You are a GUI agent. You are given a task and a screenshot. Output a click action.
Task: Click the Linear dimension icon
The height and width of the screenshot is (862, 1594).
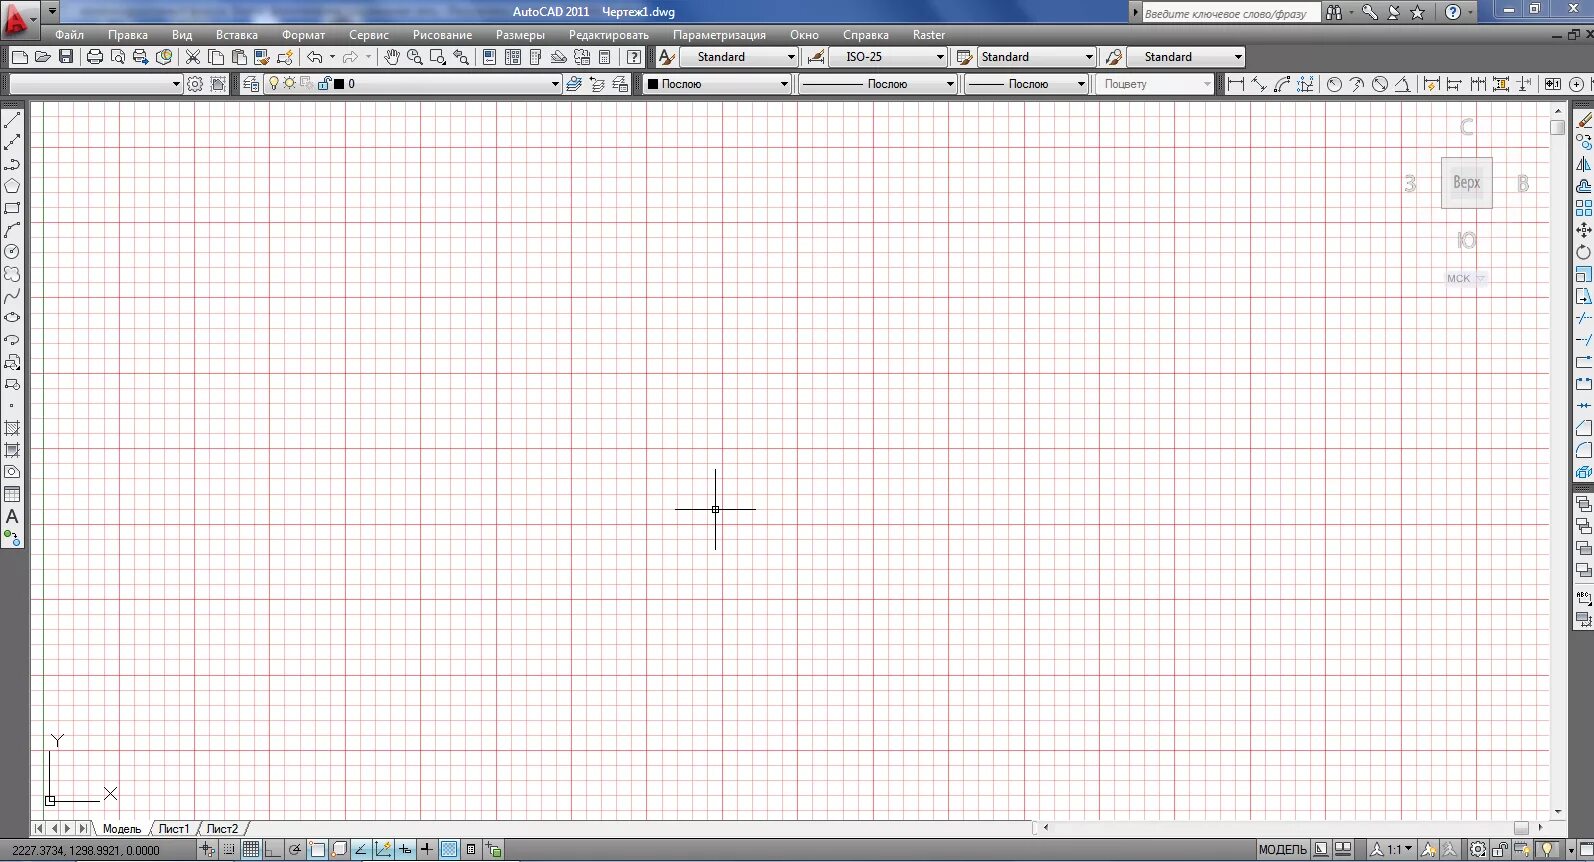click(1236, 84)
